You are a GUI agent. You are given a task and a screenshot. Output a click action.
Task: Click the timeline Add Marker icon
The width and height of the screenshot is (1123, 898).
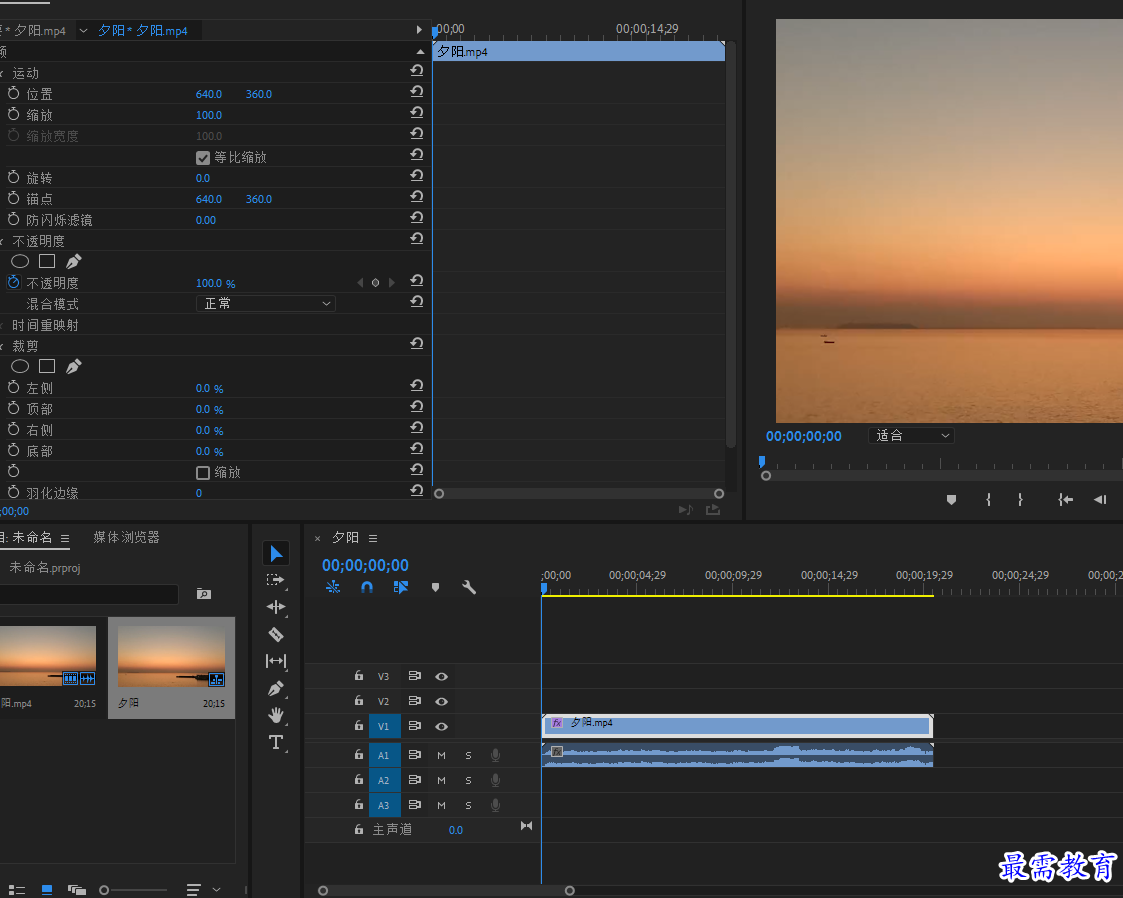click(435, 587)
